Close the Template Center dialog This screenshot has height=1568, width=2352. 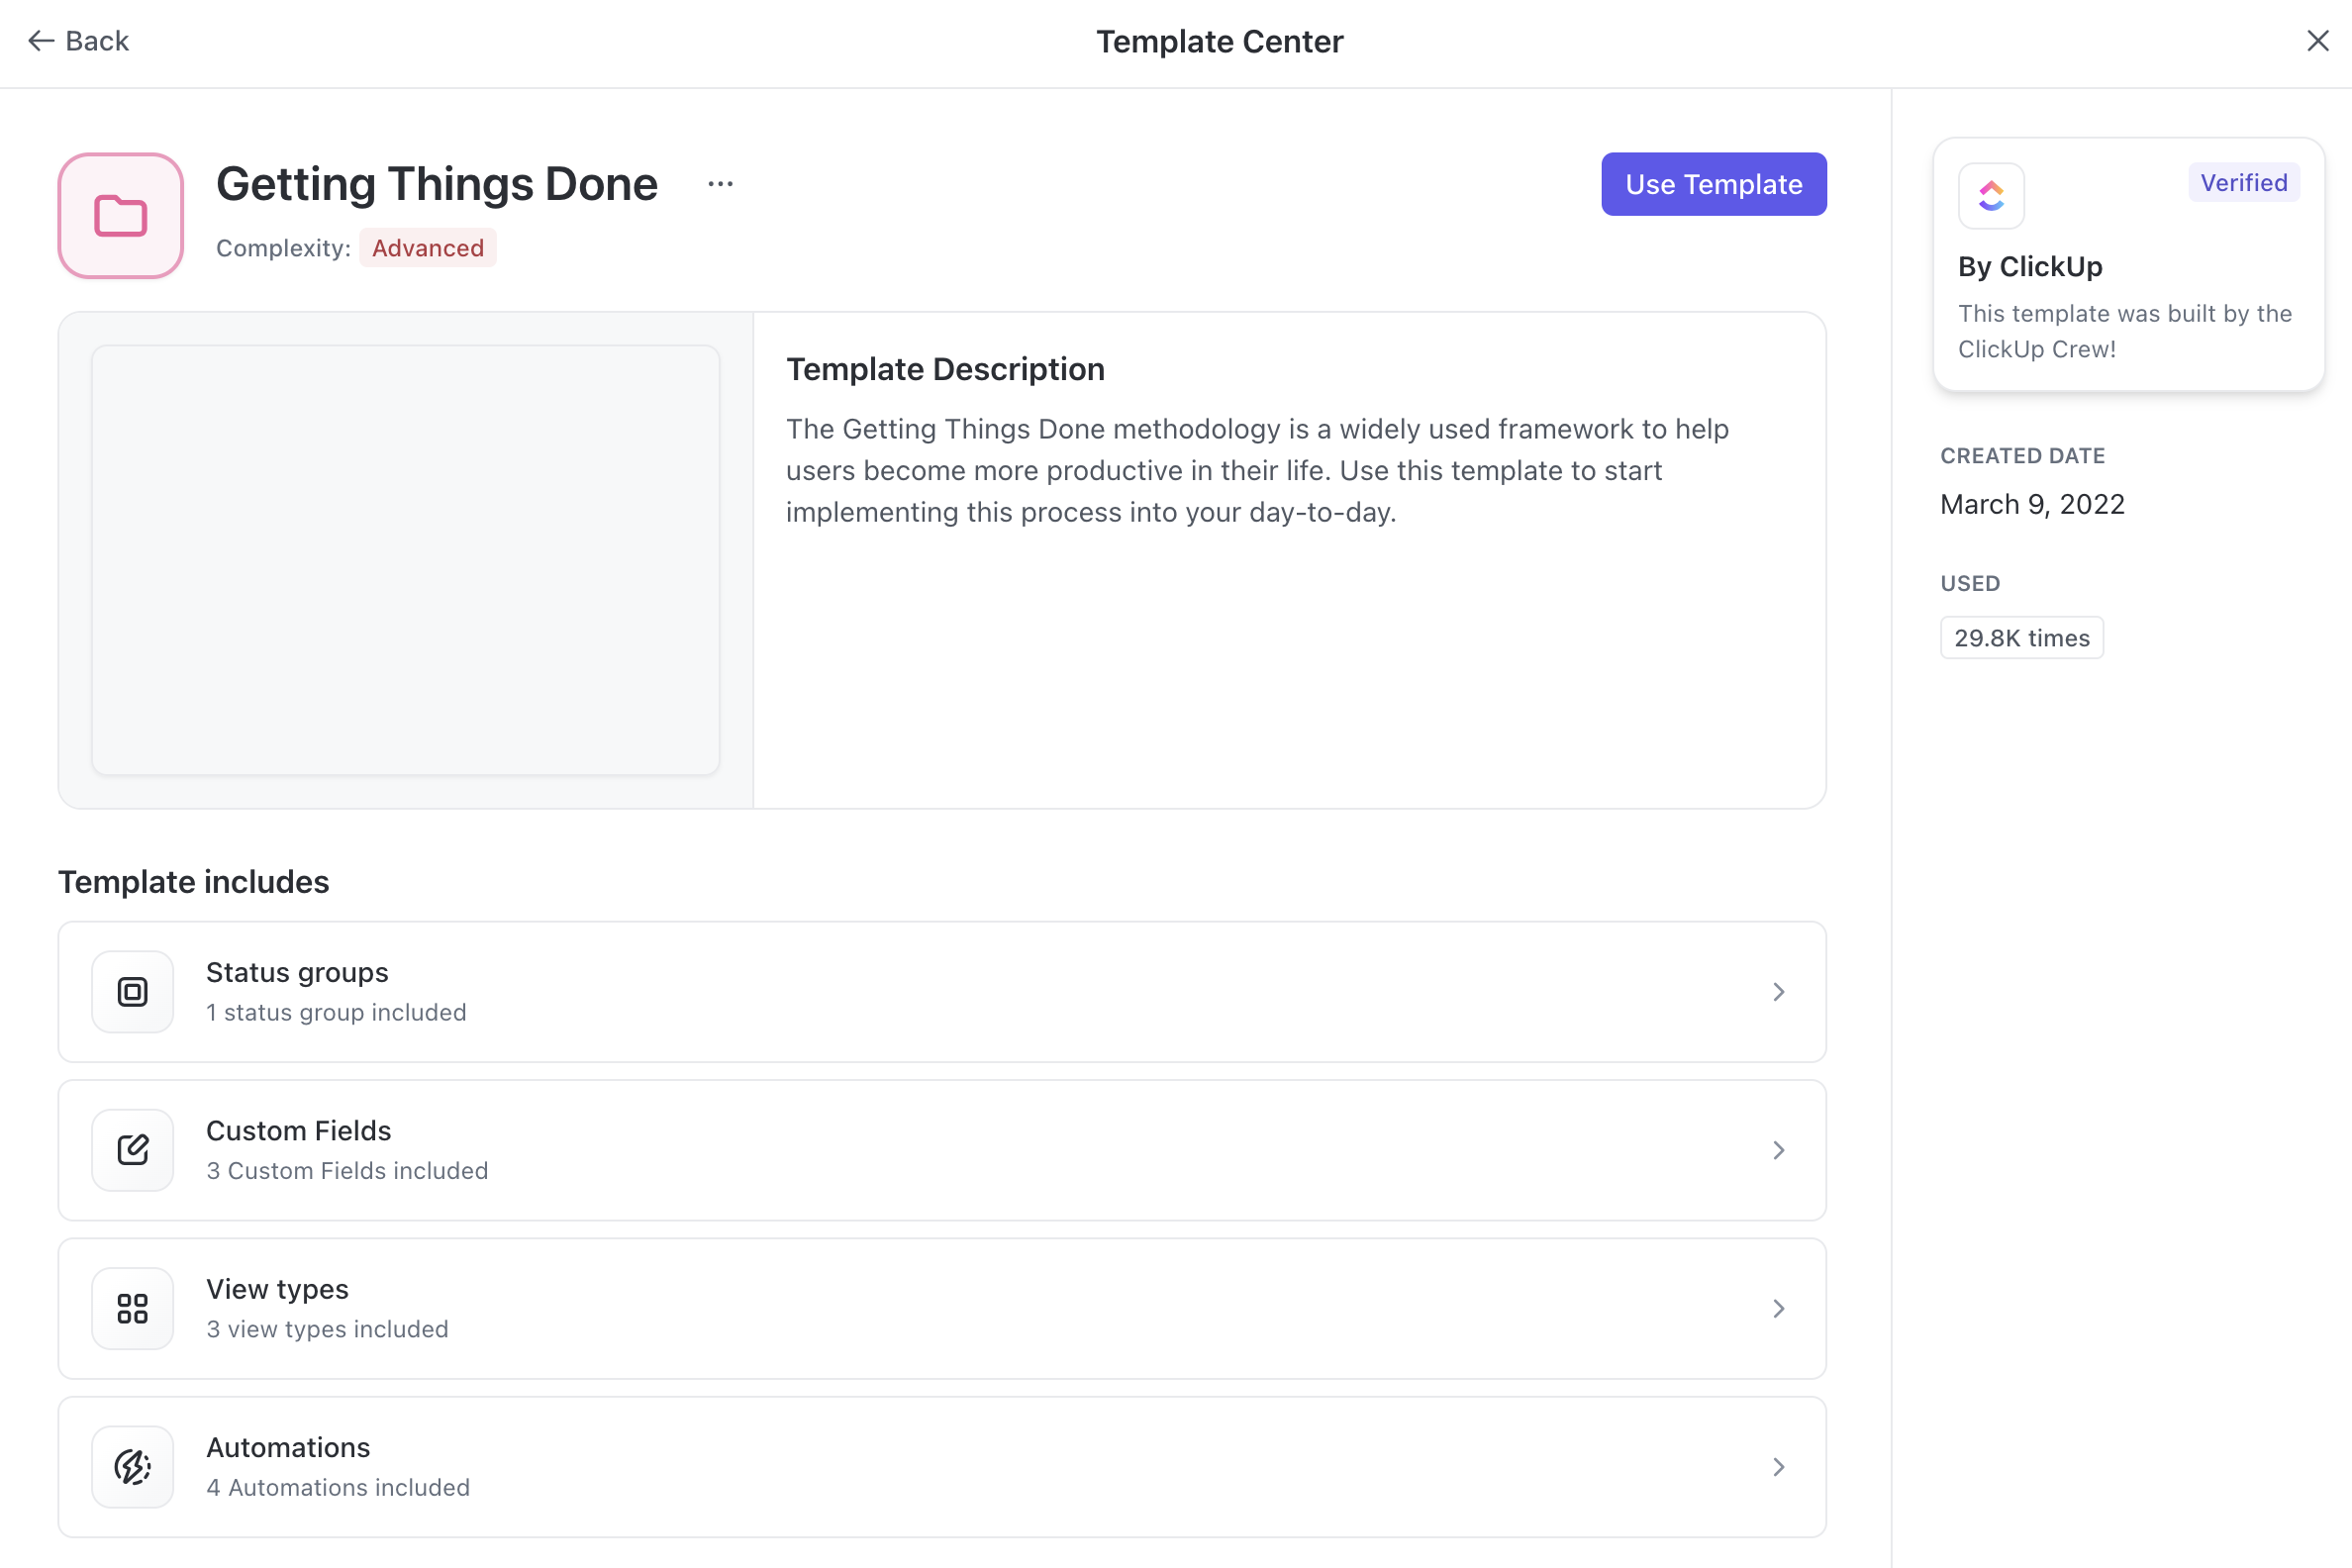[2317, 41]
